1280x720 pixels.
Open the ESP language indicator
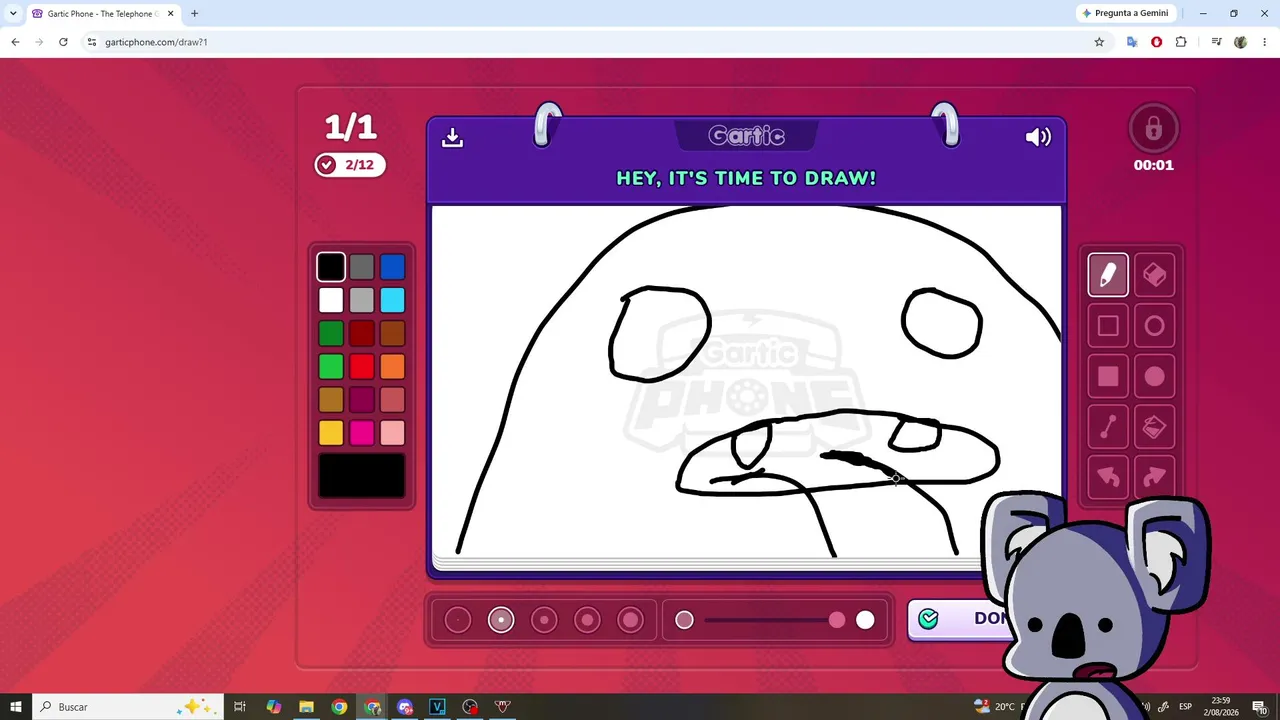point(1185,707)
